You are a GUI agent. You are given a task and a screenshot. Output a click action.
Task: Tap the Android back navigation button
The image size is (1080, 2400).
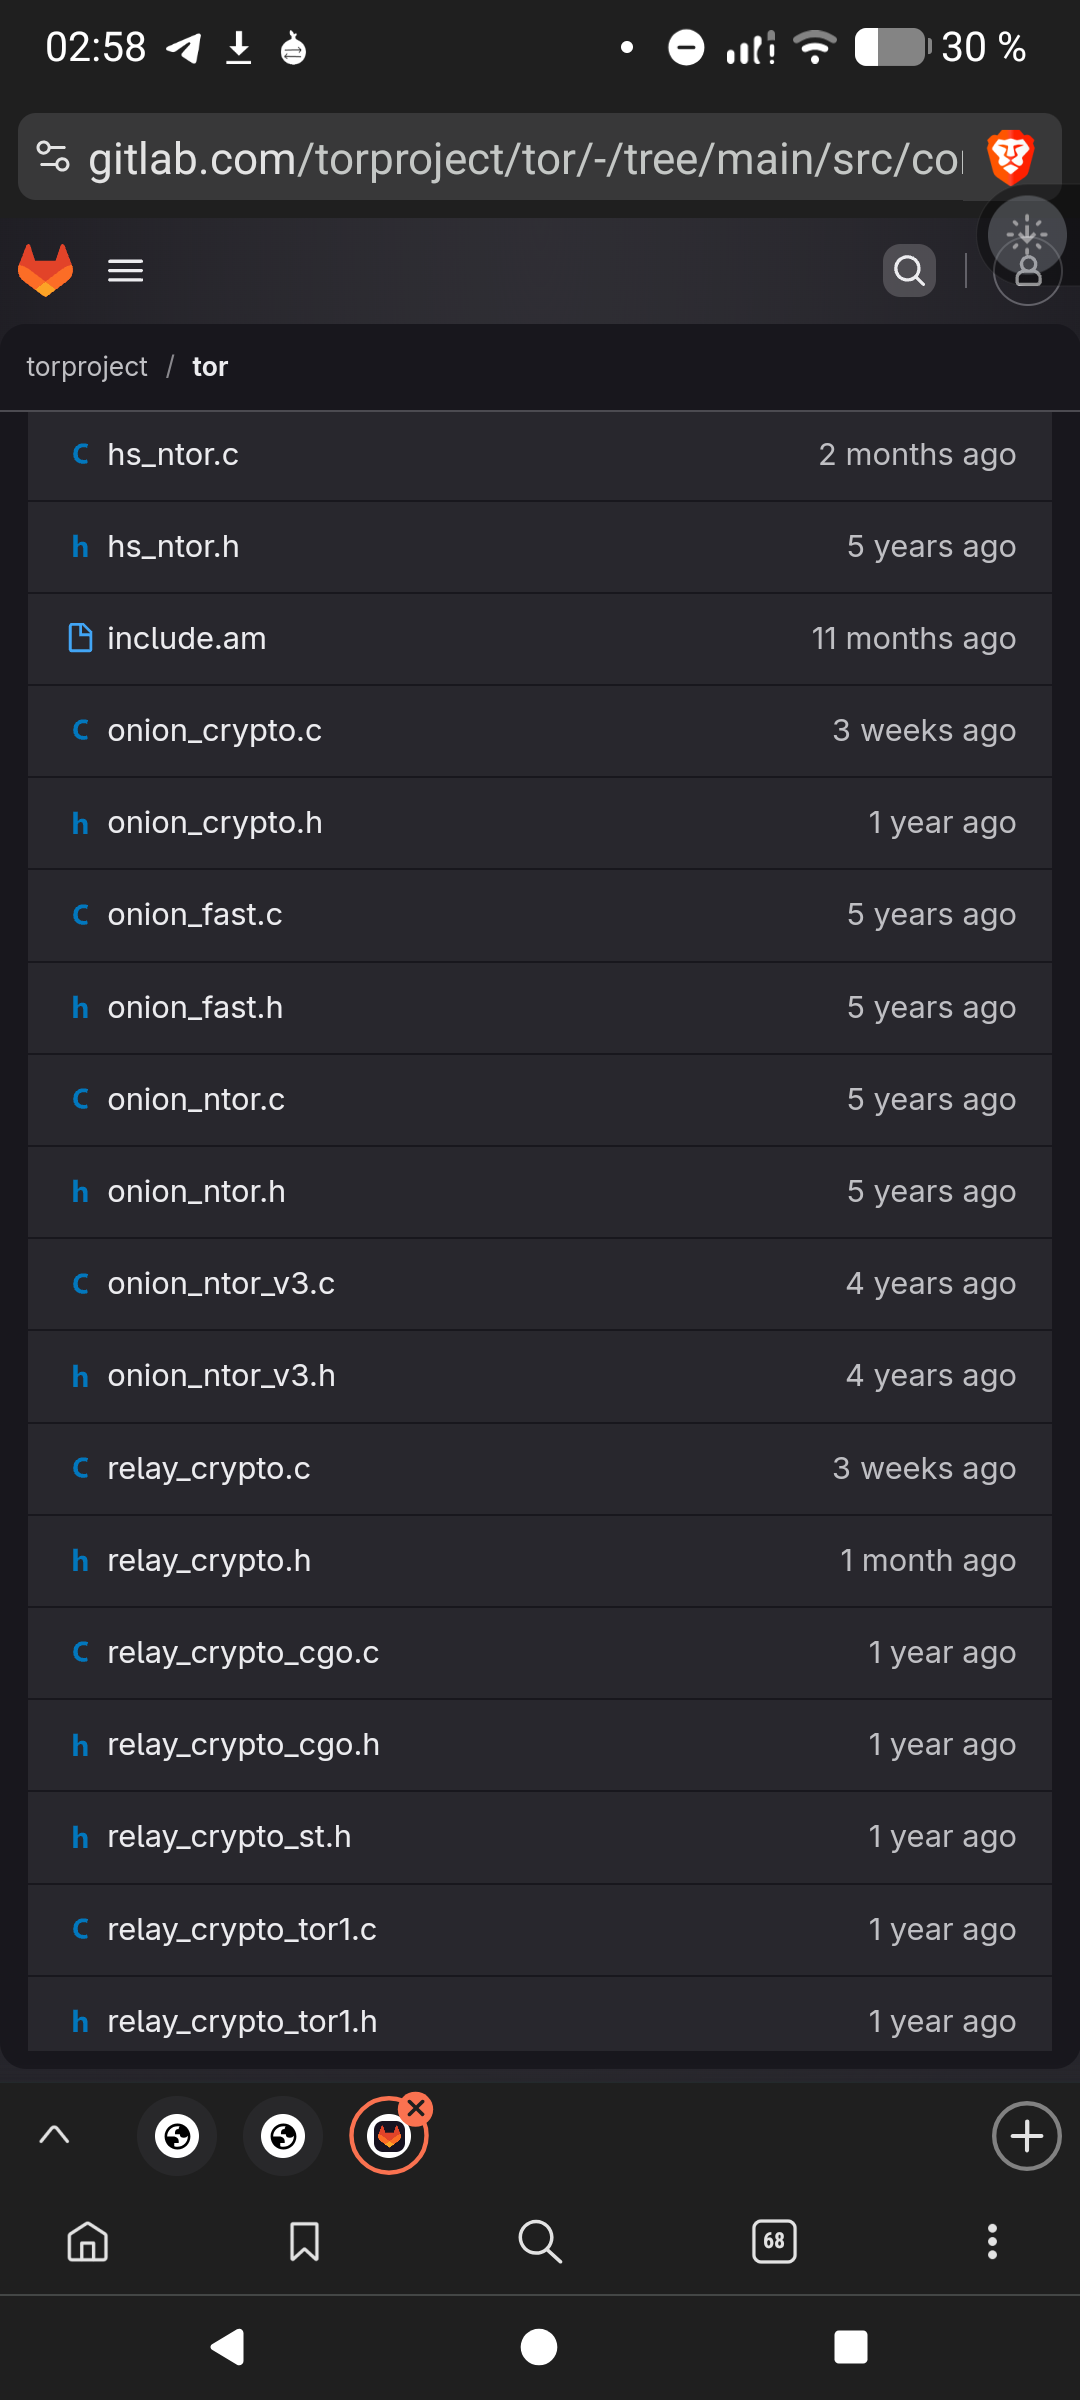(228, 2346)
